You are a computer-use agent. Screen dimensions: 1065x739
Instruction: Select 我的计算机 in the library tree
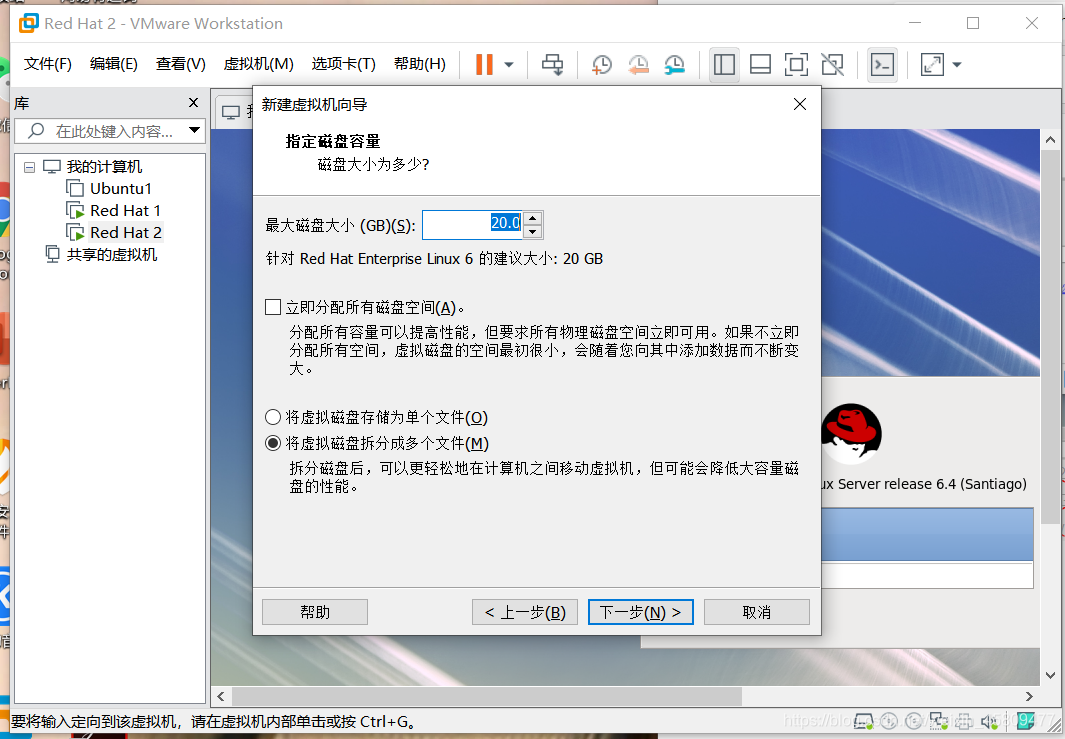tap(104, 166)
